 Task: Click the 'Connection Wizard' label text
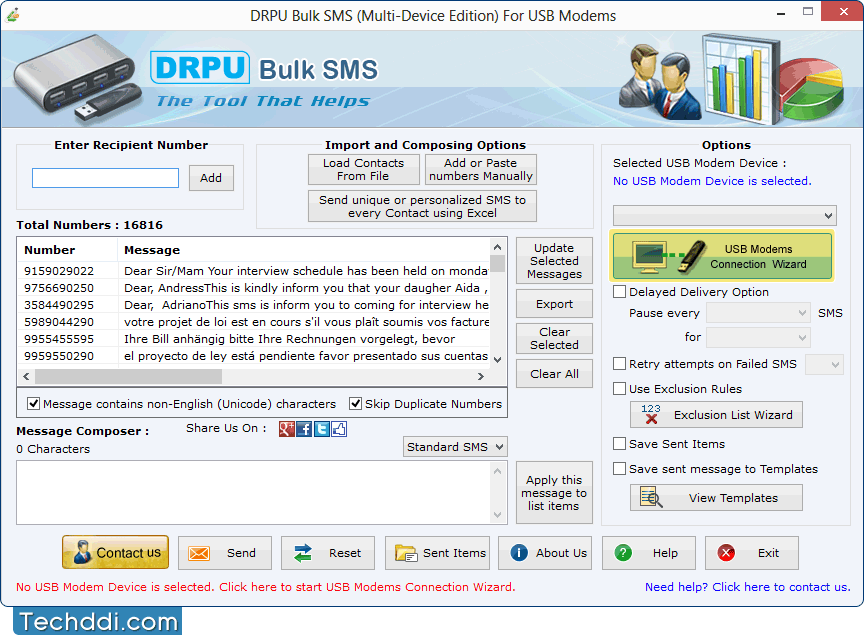click(x=758, y=264)
